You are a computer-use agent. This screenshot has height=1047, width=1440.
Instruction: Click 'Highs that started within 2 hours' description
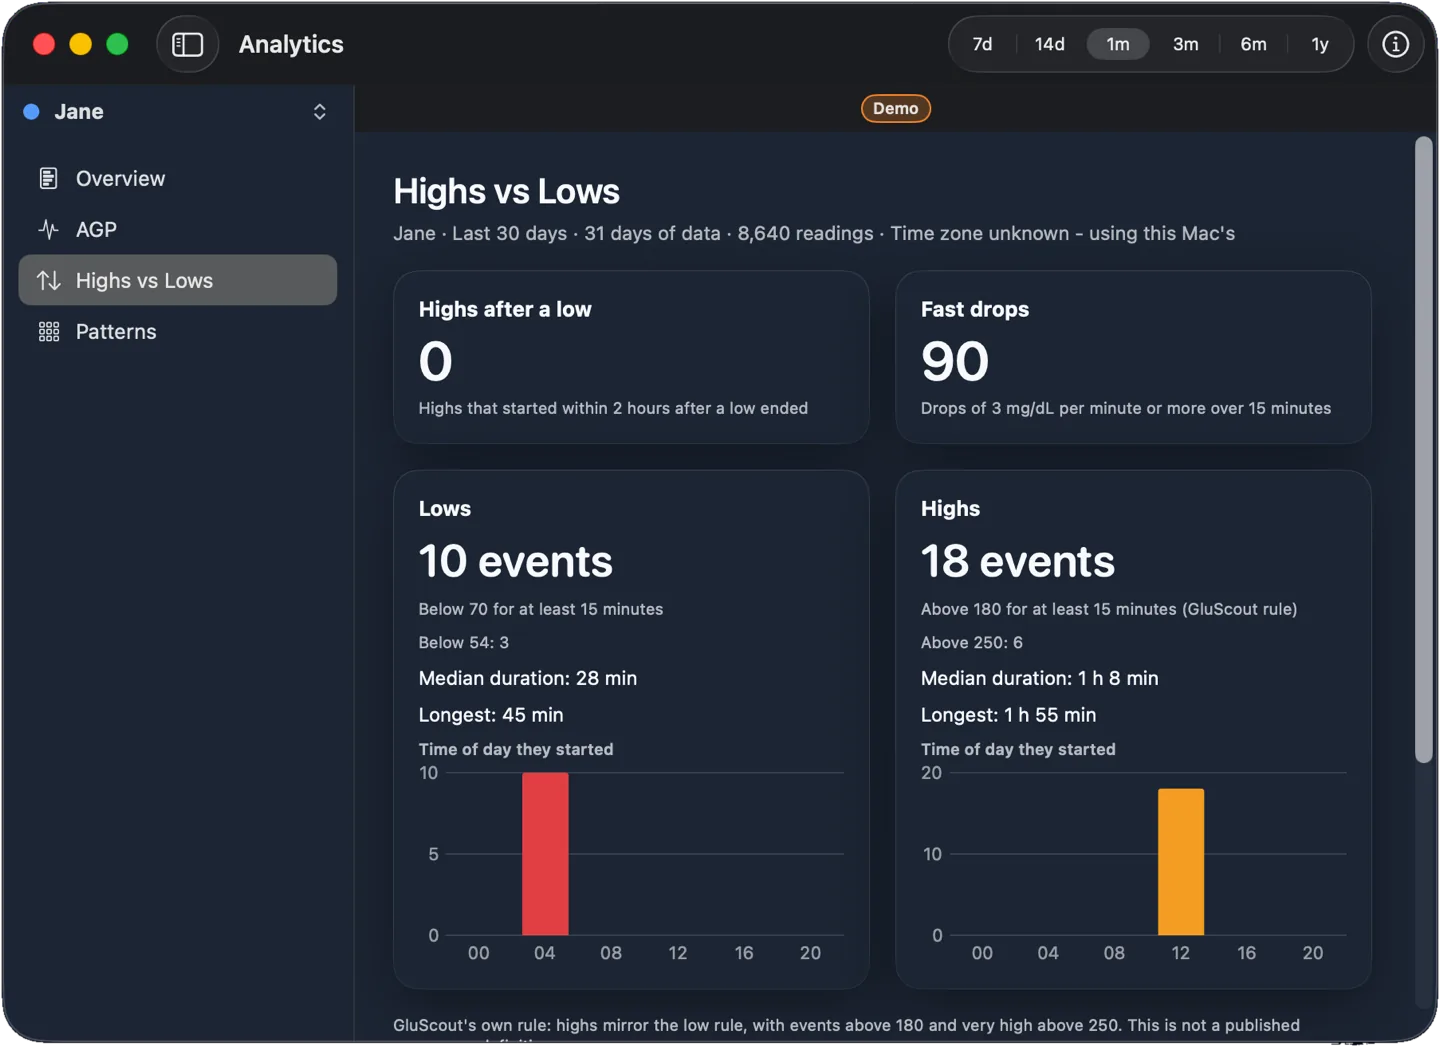click(x=612, y=408)
